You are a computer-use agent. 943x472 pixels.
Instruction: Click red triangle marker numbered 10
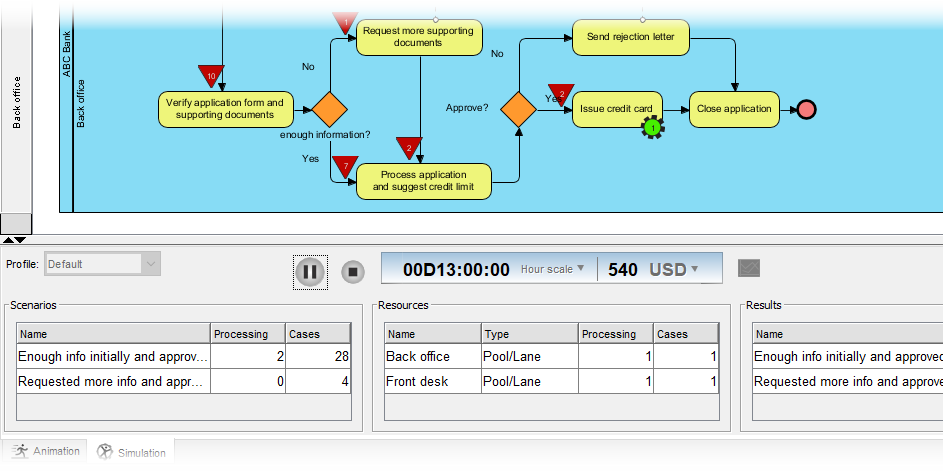coord(210,76)
